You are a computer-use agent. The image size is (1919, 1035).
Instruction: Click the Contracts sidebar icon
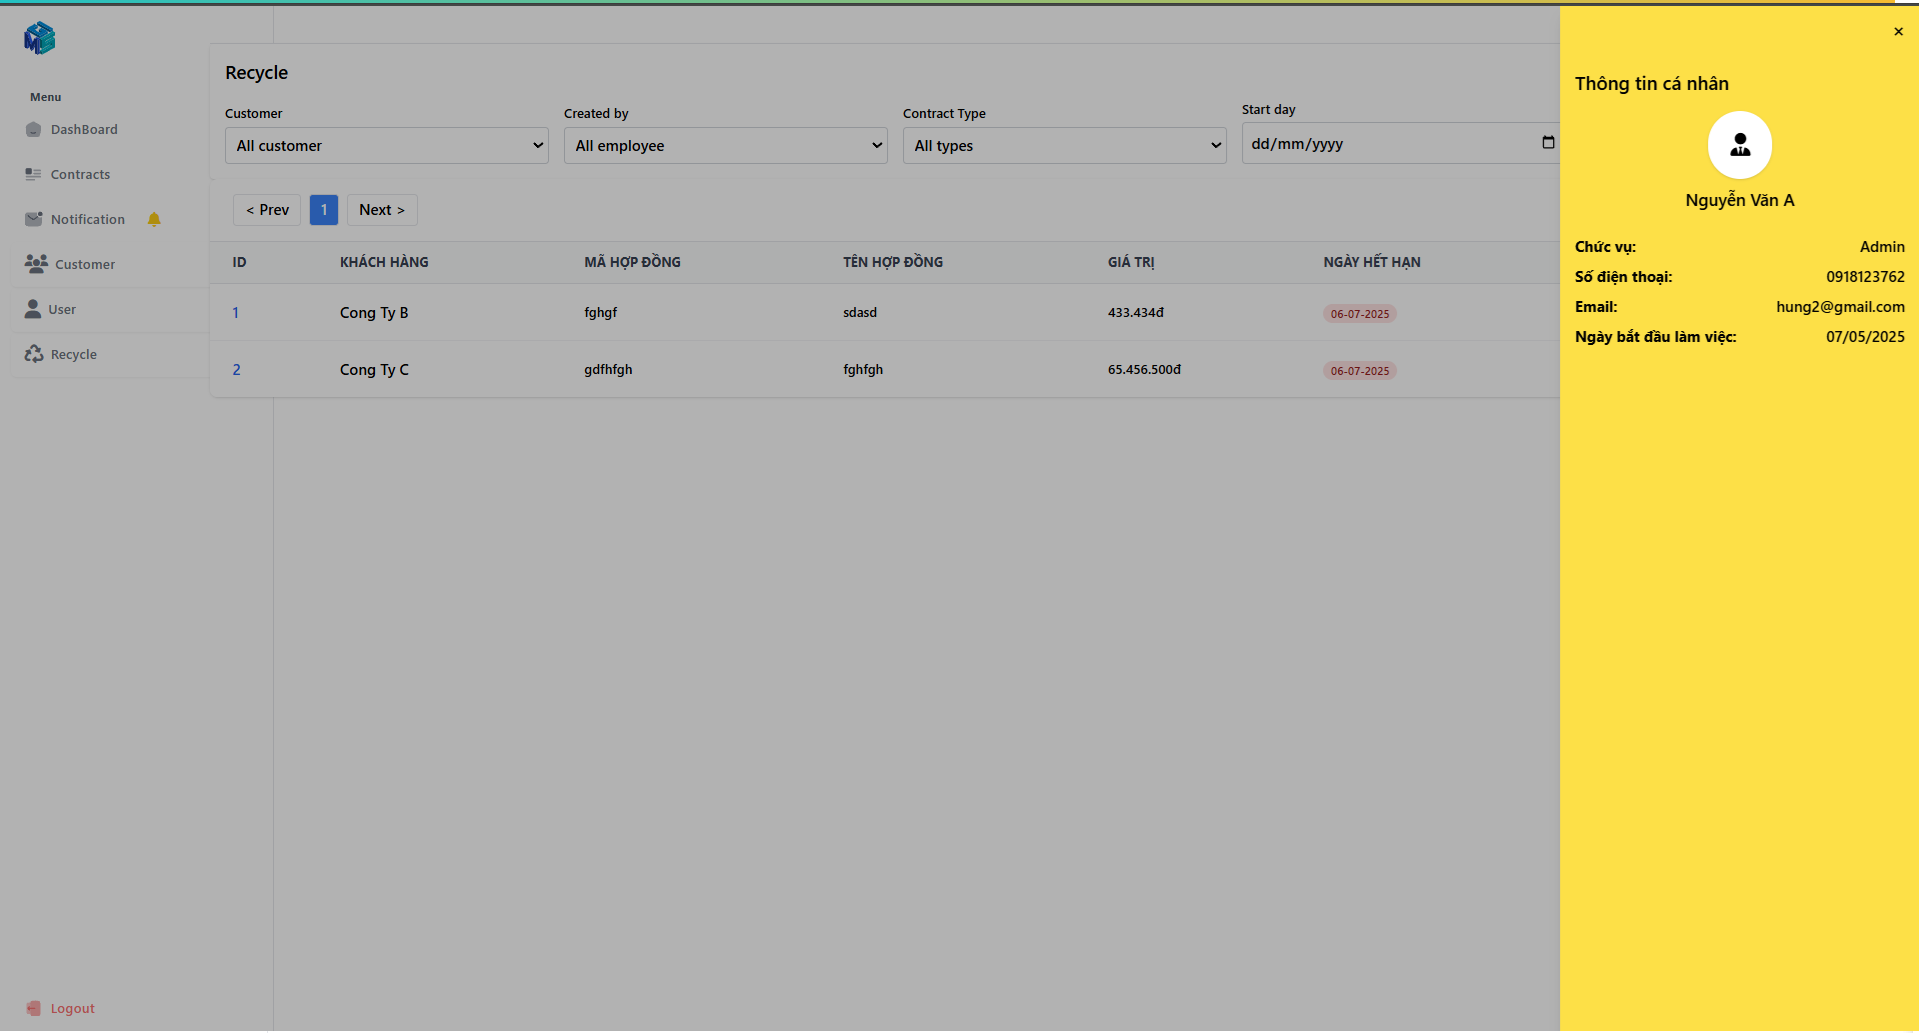pos(33,174)
